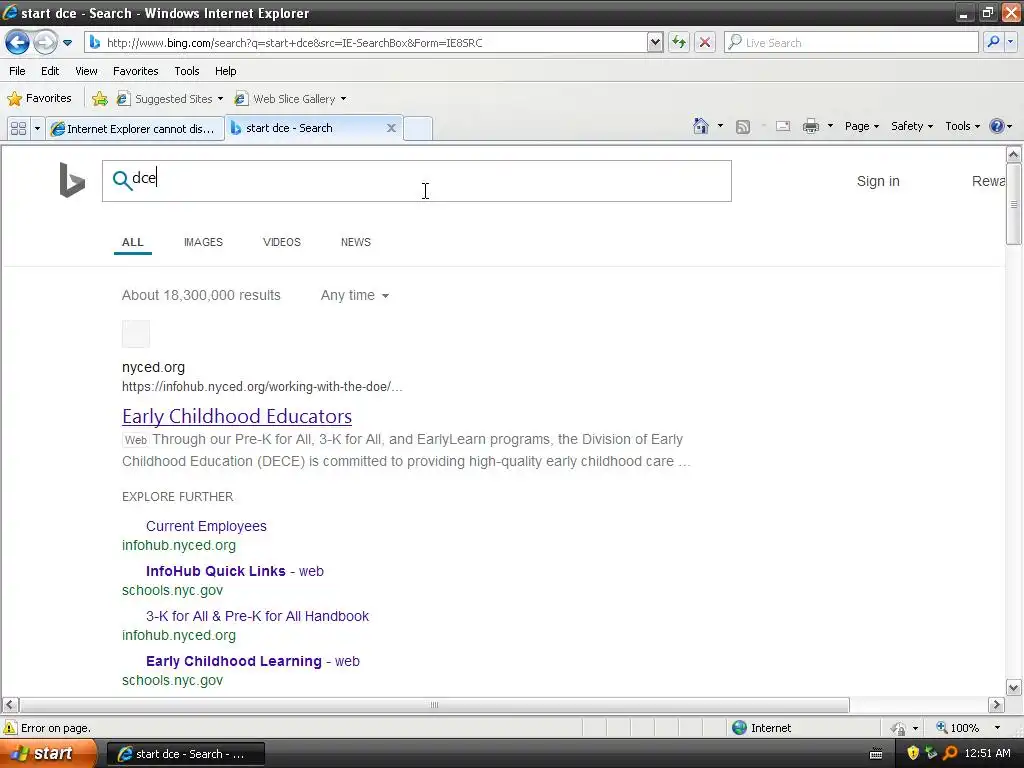Switch to the VIDEOS tab
The height and width of the screenshot is (768, 1024).
click(x=281, y=242)
